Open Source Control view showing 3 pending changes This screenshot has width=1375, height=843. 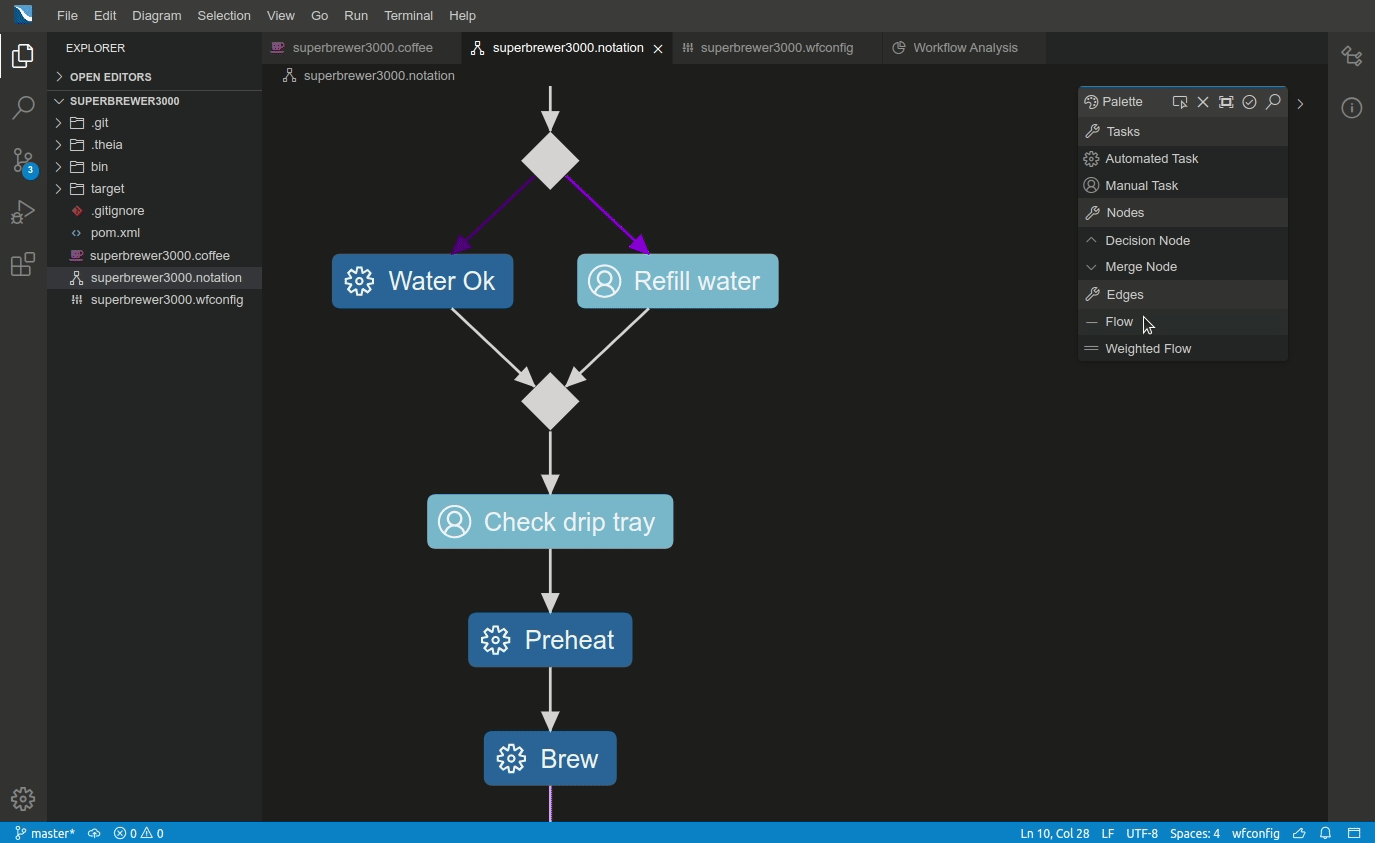click(22, 160)
